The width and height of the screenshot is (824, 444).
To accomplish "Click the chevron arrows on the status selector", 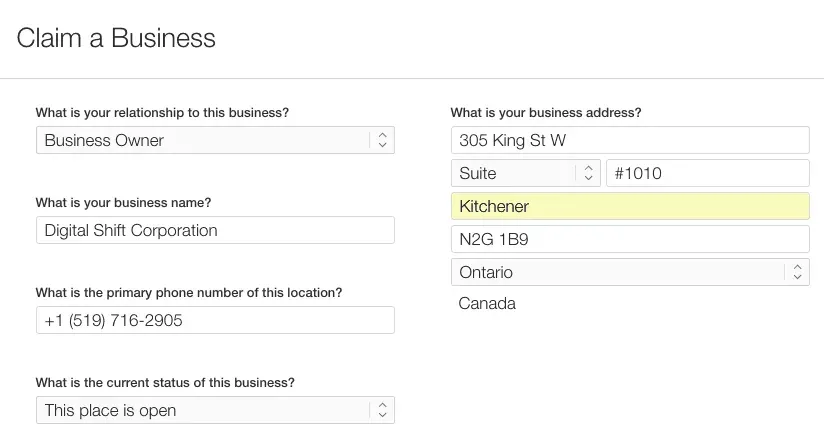I will (382, 410).
